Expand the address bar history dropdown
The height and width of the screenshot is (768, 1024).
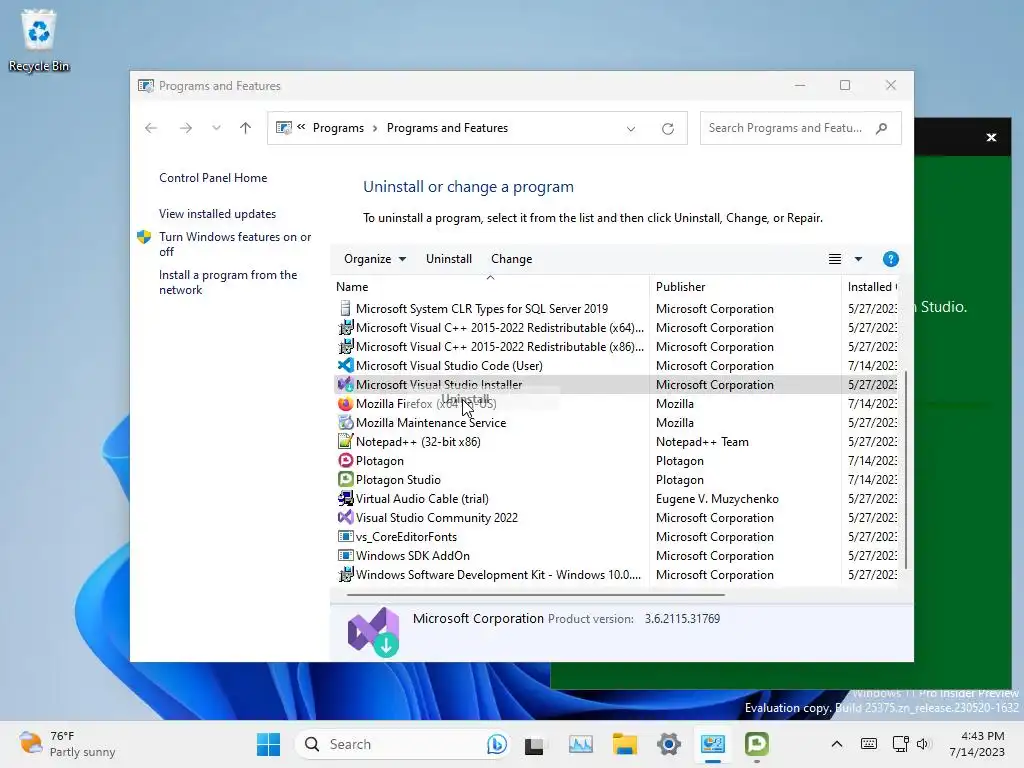click(x=631, y=129)
